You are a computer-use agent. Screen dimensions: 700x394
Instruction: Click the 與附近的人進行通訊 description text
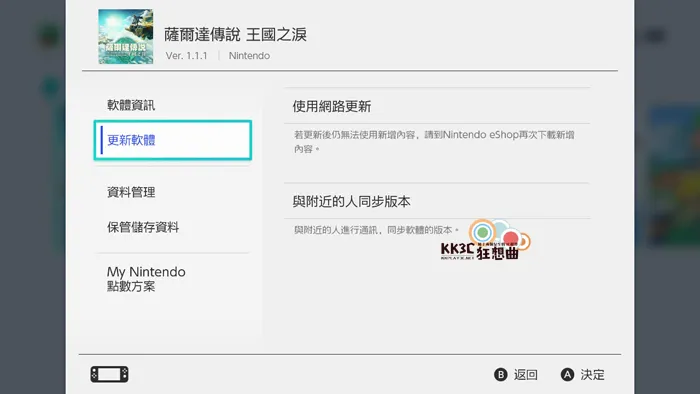coord(376,230)
